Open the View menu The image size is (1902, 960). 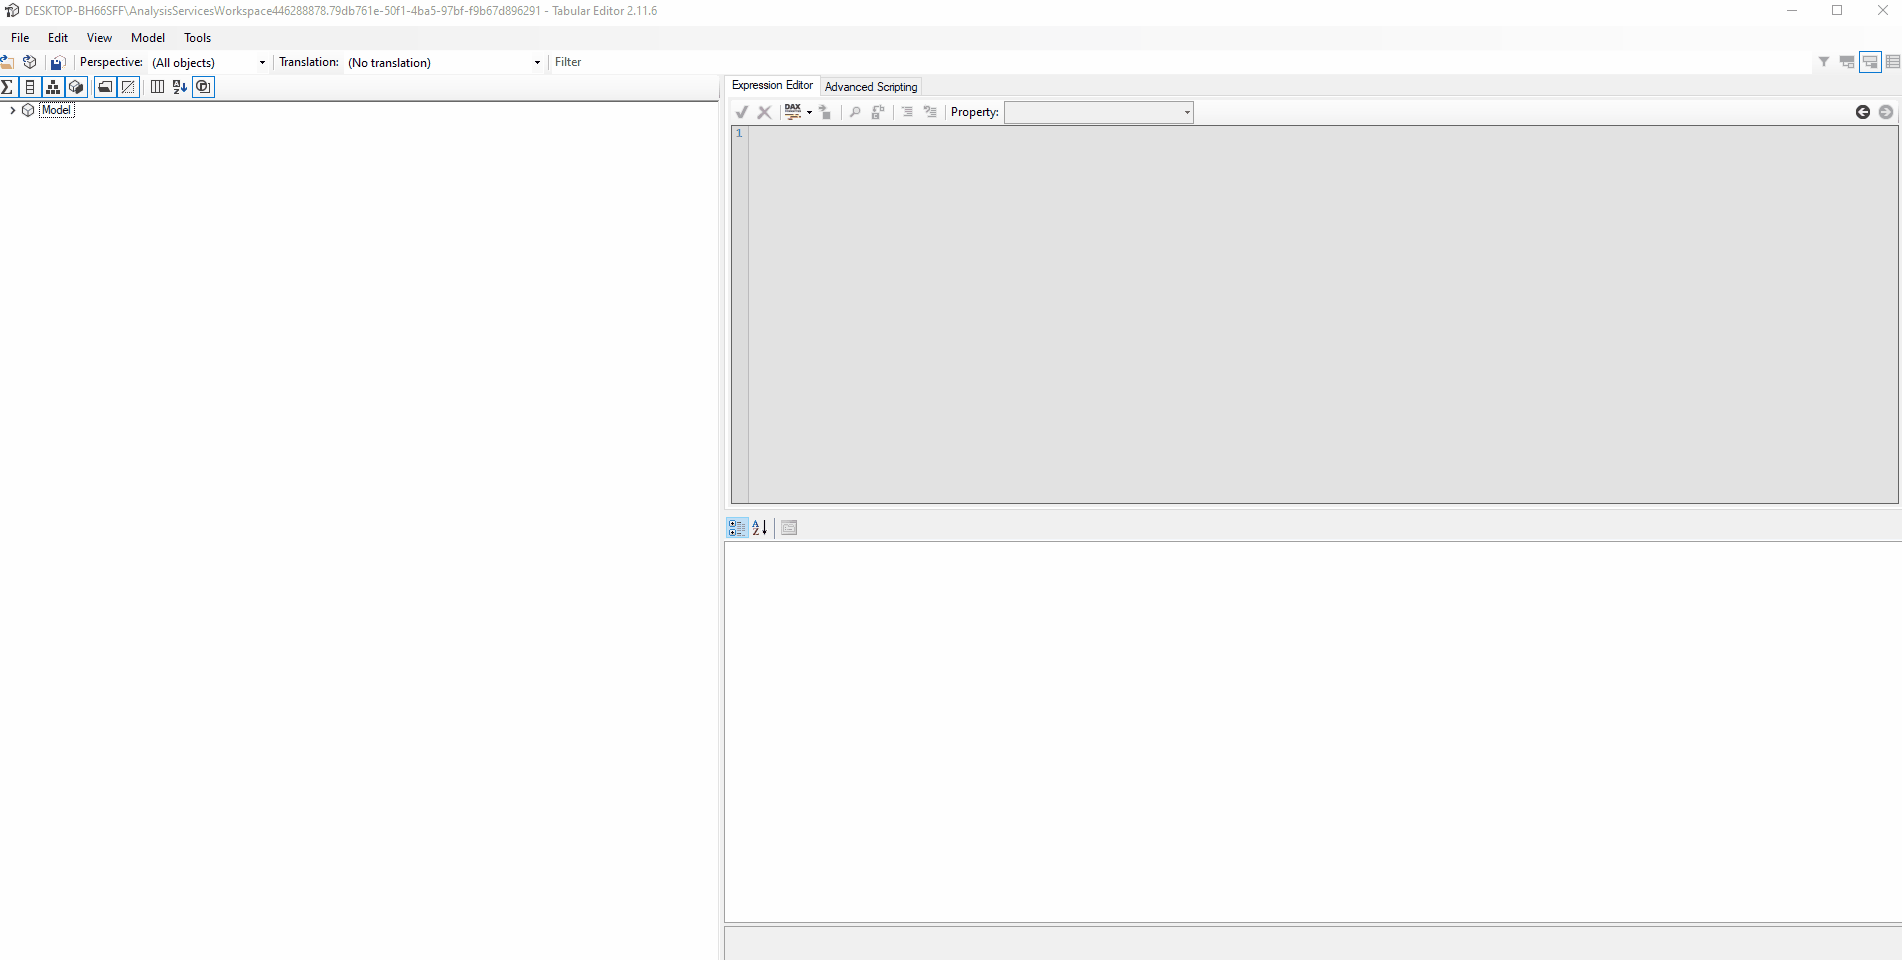click(99, 38)
